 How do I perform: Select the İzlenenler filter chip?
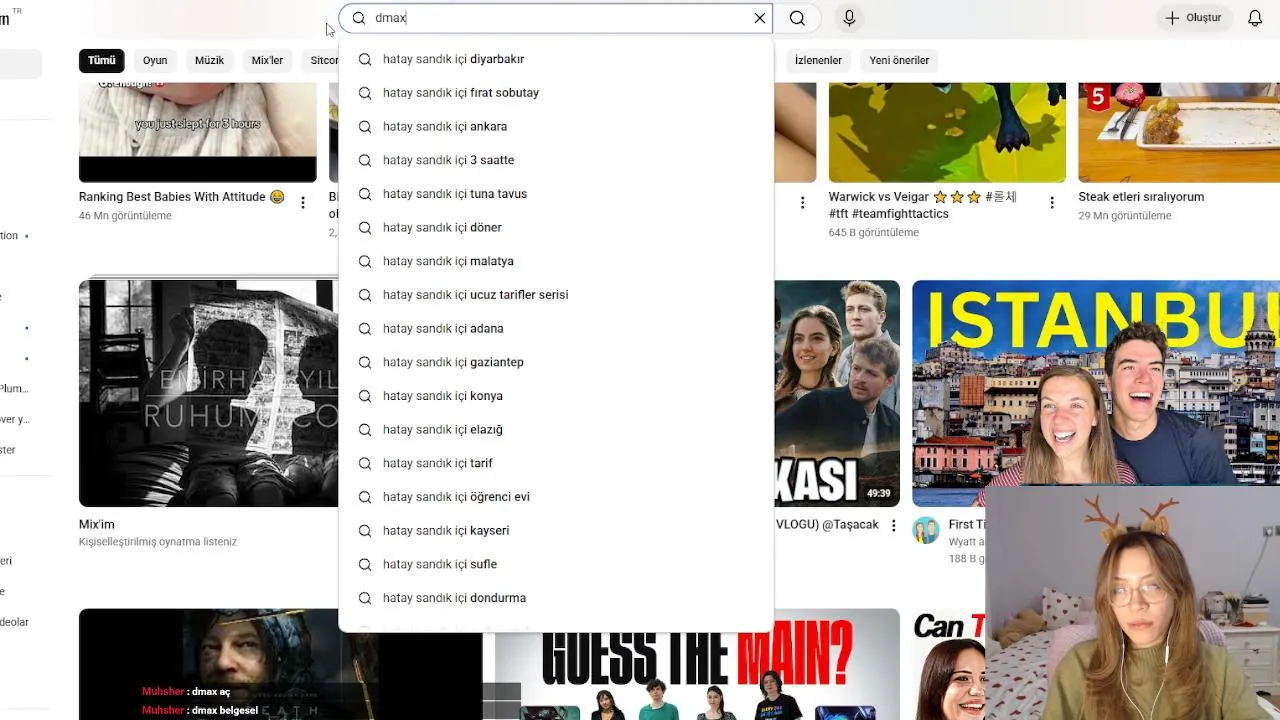818,60
